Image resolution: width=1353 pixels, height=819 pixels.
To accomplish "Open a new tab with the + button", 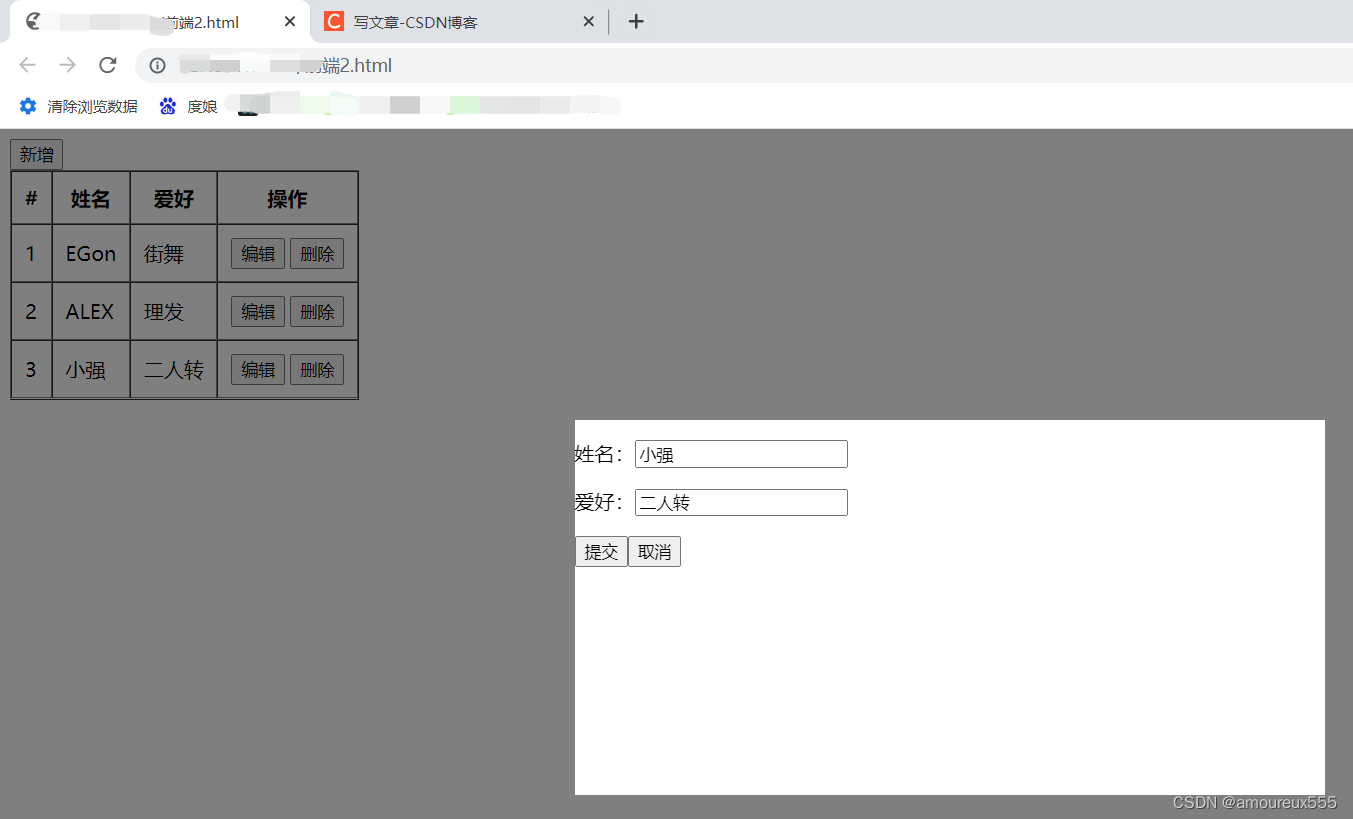I will 636,21.
